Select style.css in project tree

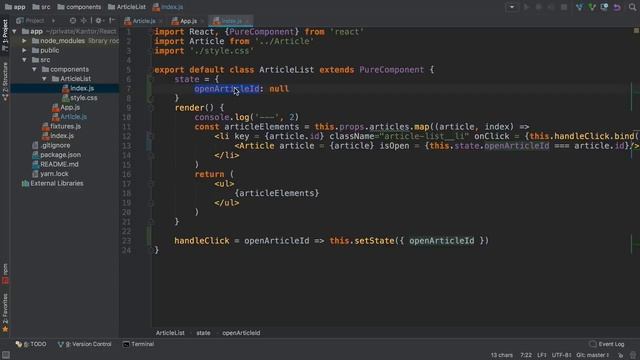(80, 98)
